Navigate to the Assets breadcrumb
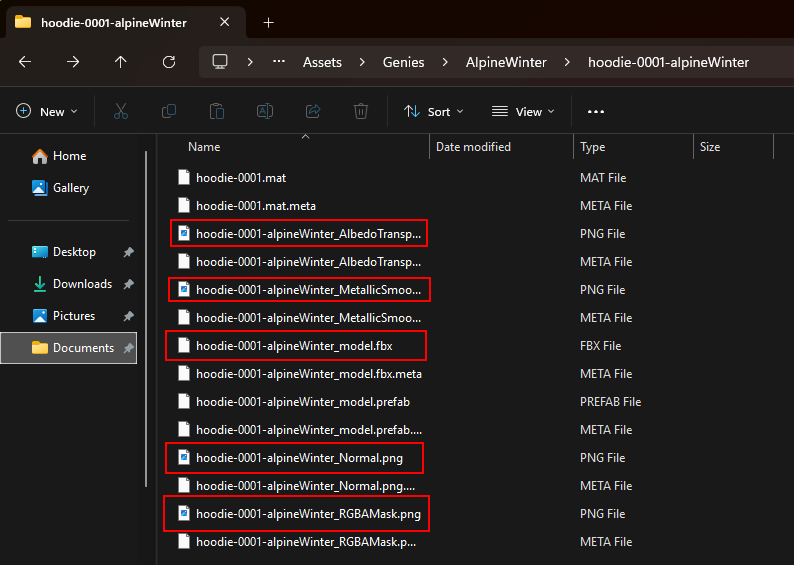This screenshot has width=794, height=565. point(322,62)
